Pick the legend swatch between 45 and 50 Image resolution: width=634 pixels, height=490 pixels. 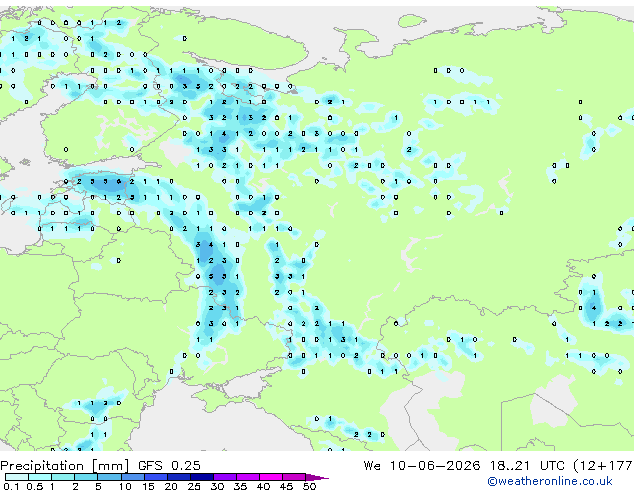click(294, 477)
